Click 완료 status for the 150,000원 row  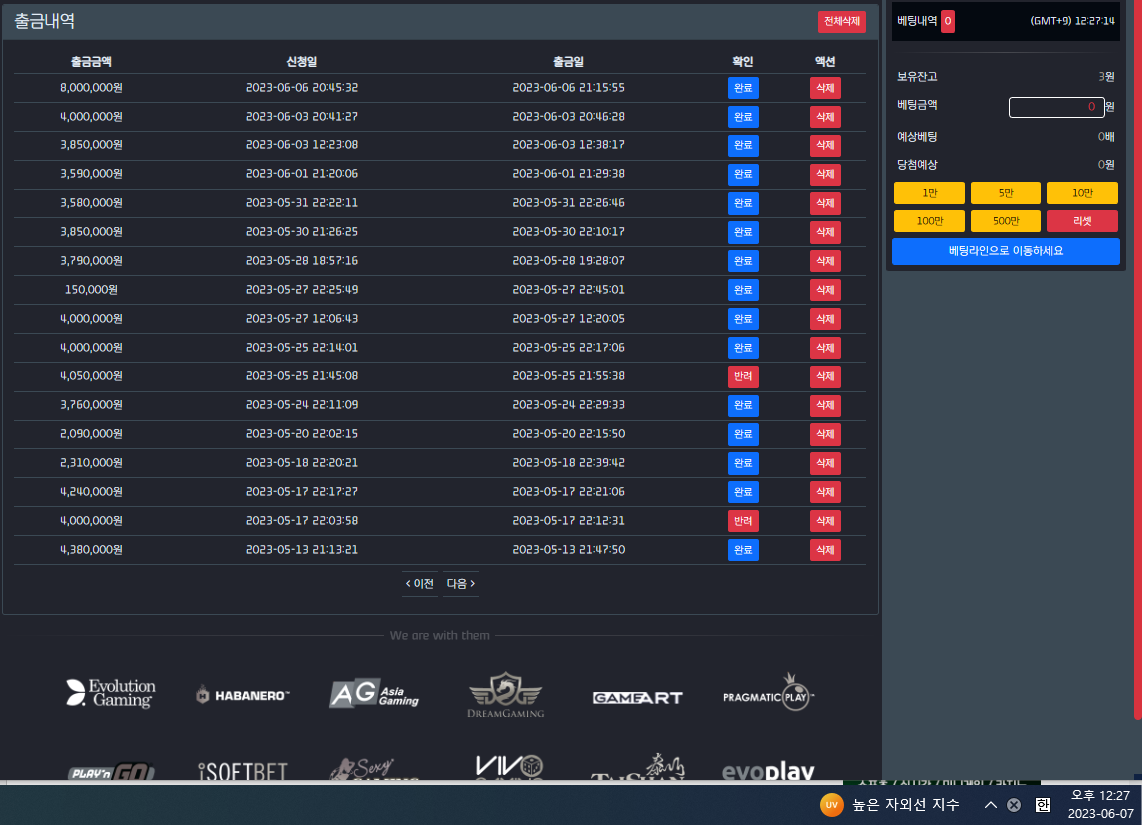(743, 290)
